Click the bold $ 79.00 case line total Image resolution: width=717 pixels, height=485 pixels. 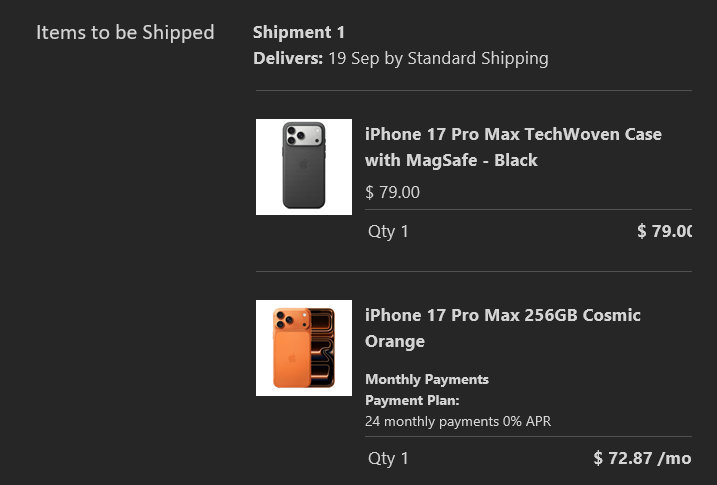[x=664, y=231]
